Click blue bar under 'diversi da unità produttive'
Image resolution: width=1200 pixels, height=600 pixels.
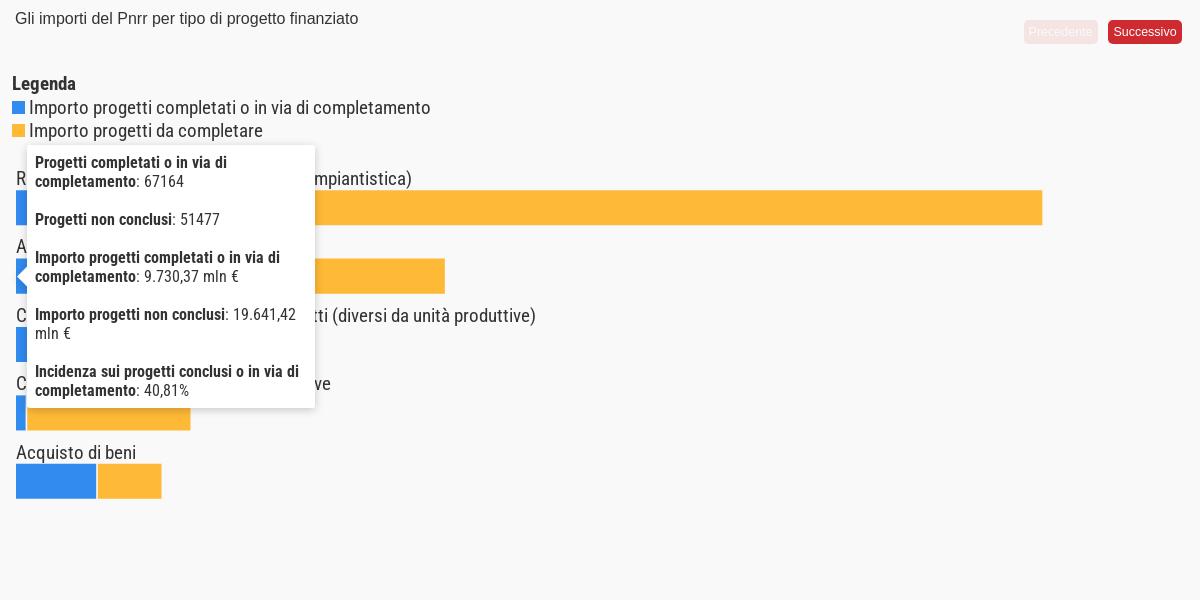tap(21, 344)
